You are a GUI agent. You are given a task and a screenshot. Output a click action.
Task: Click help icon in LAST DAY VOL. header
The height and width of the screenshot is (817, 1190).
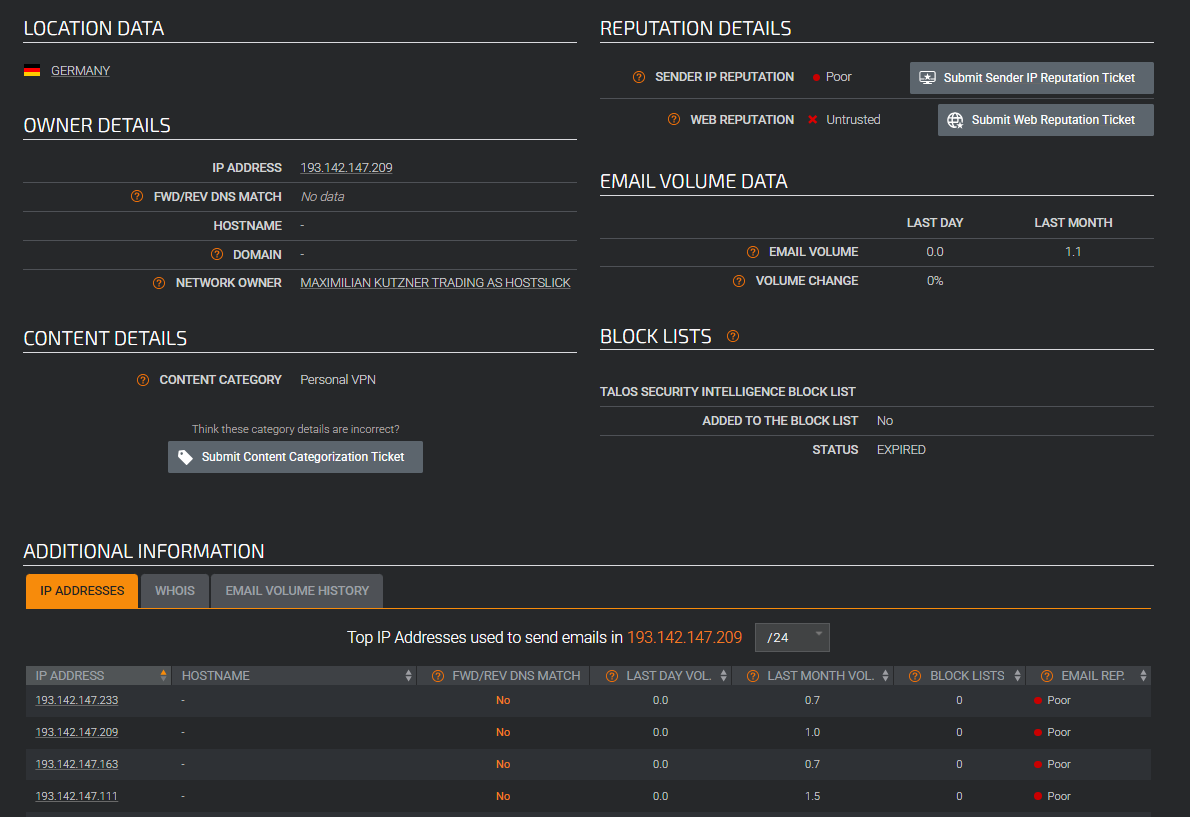coord(612,676)
